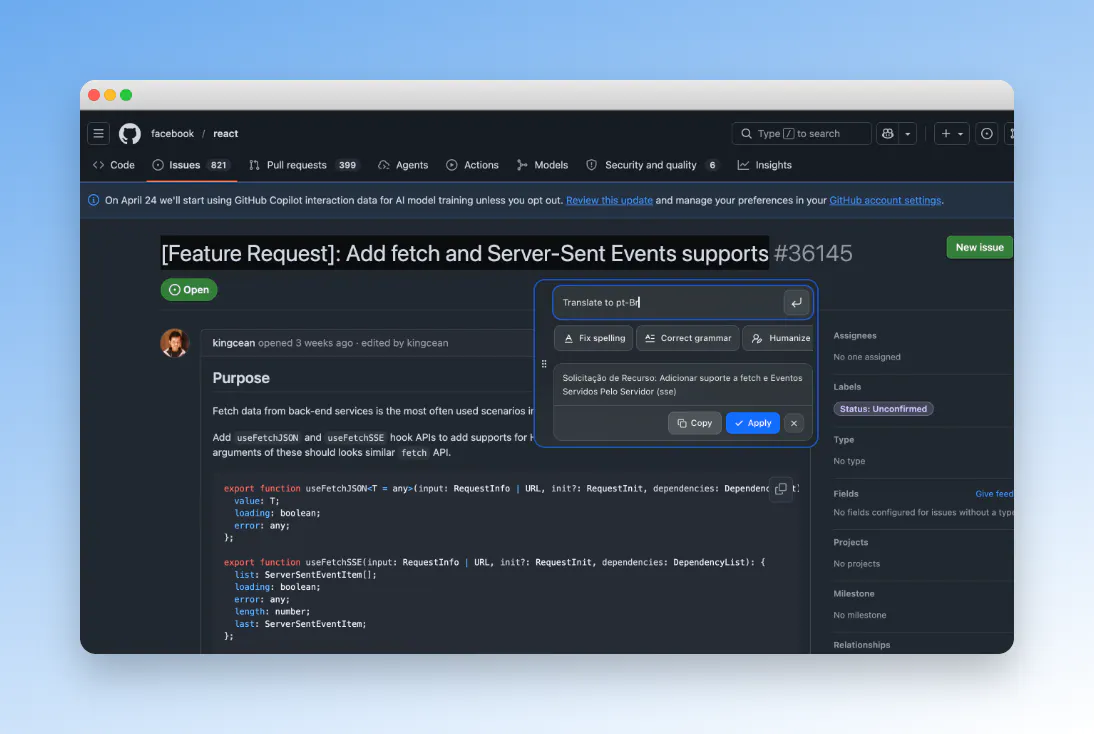1094x734 pixels.
Task: Open the hamburger navigation menu
Action: [98, 133]
